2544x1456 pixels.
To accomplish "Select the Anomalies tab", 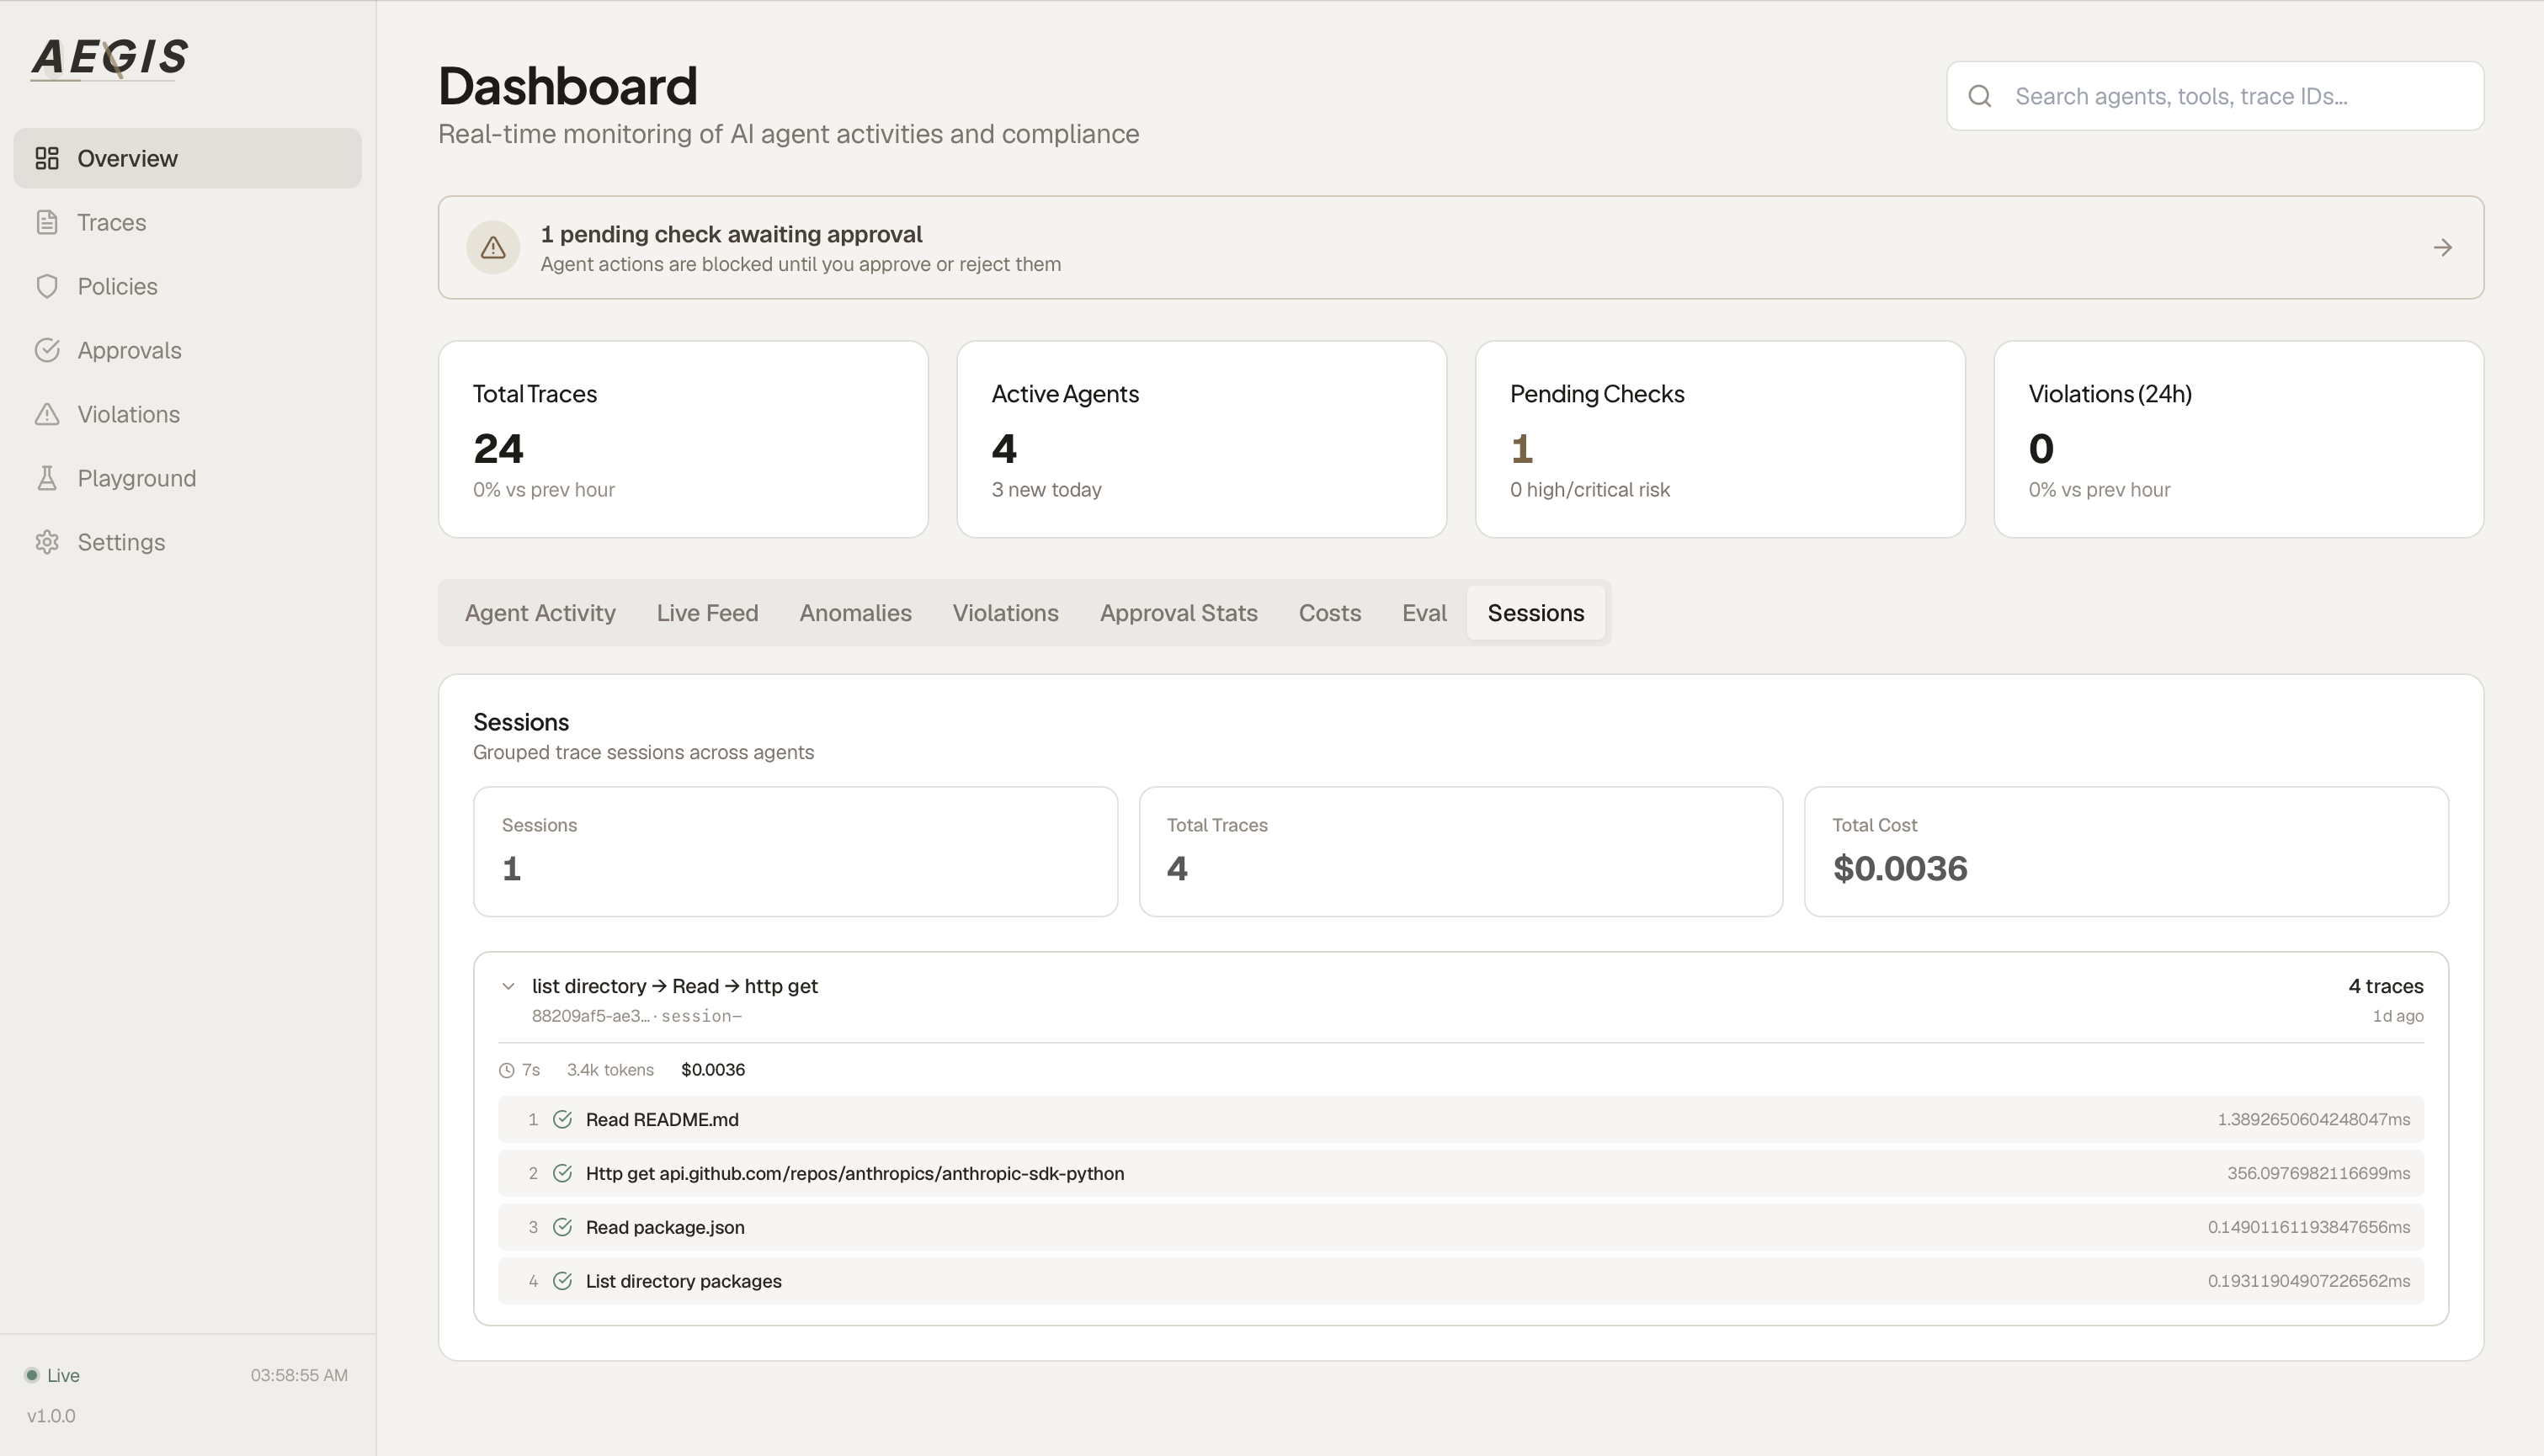I will (x=855, y=613).
